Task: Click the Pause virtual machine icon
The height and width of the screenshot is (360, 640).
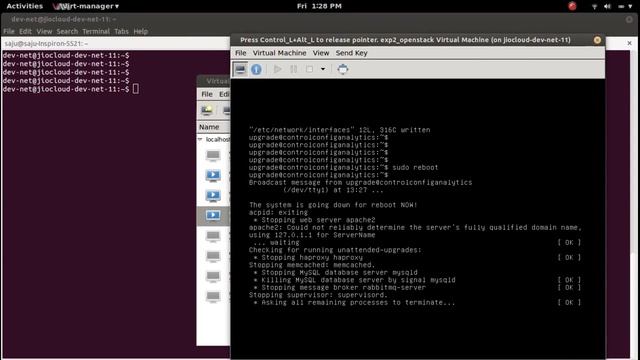Action: (293, 69)
